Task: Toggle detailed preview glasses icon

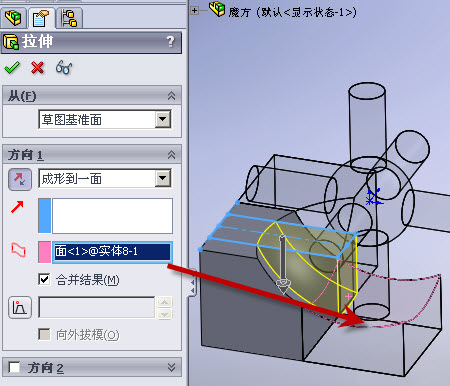Action: [63, 68]
